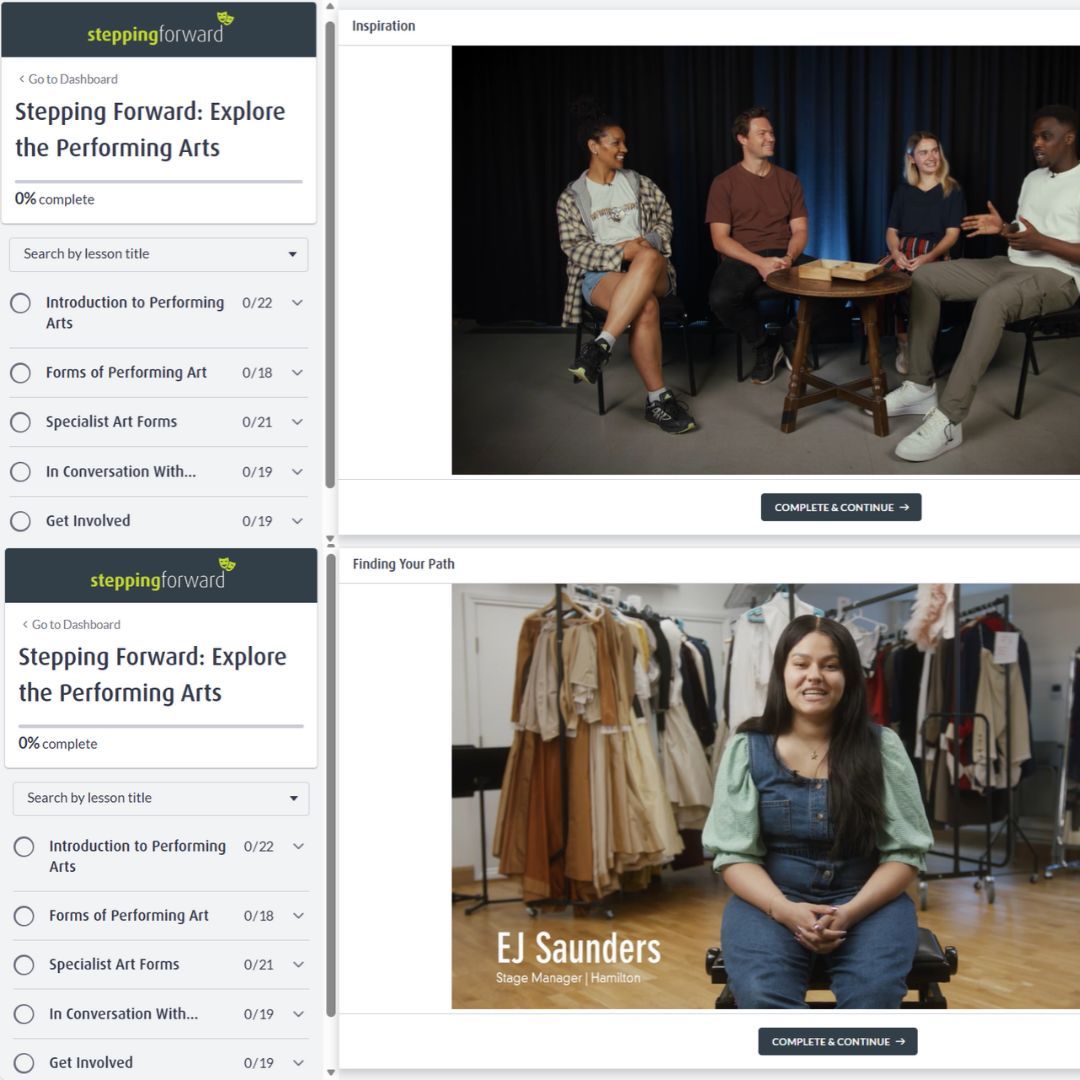Toggle the Forms of Performing Art circle in Finding Your Path sidebar
This screenshot has width=1080, height=1080.
pyautogui.click(x=24, y=916)
